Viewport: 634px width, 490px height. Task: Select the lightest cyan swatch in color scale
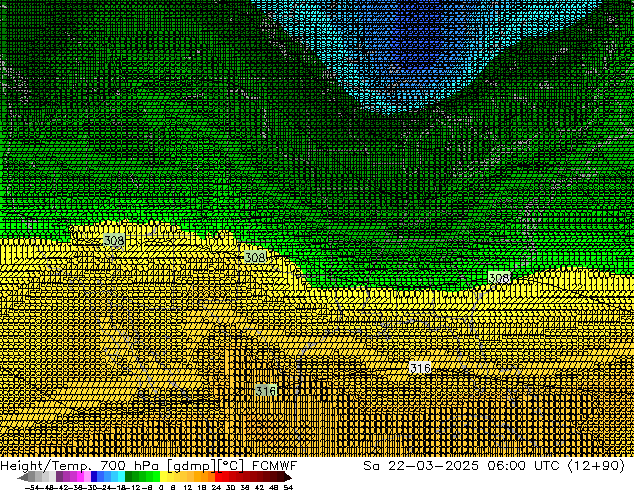121,477
